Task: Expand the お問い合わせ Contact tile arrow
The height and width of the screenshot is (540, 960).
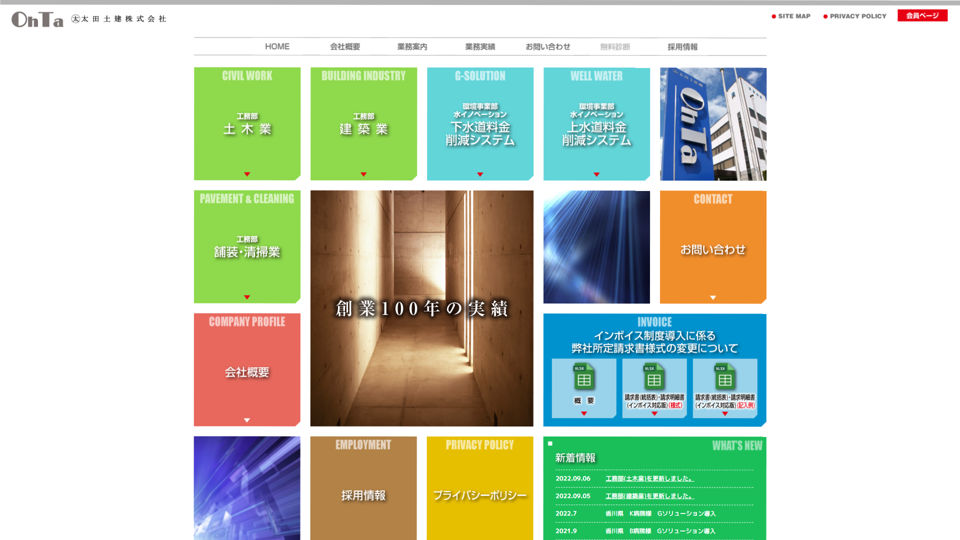Action: point(713,297)
